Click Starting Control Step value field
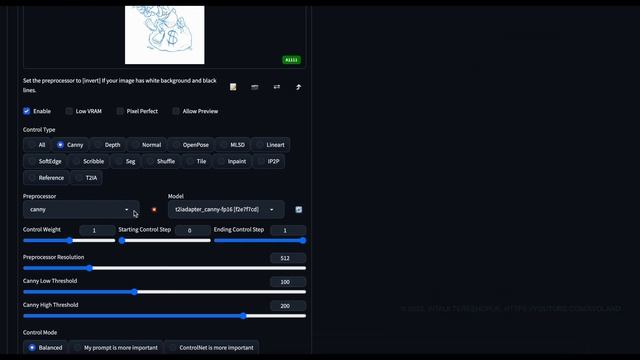 pyautogui.click(x=193, y=231)
